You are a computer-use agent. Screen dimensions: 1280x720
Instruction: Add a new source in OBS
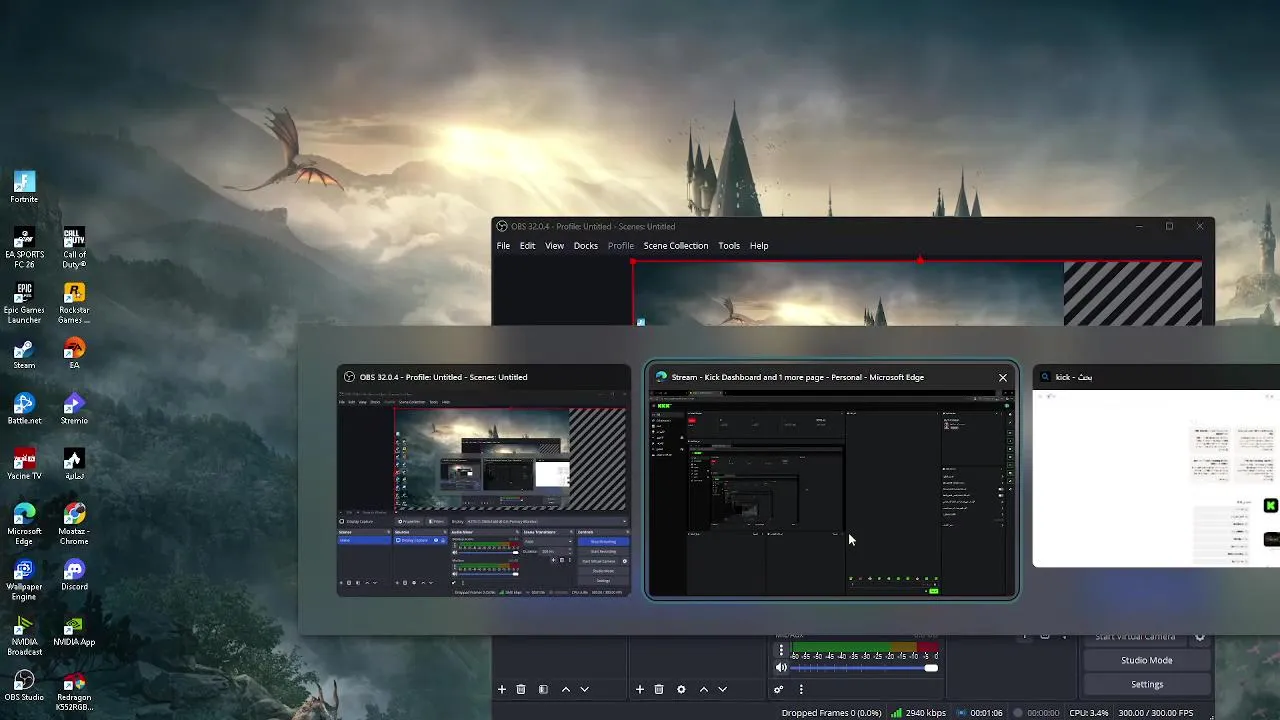point(640,689)
